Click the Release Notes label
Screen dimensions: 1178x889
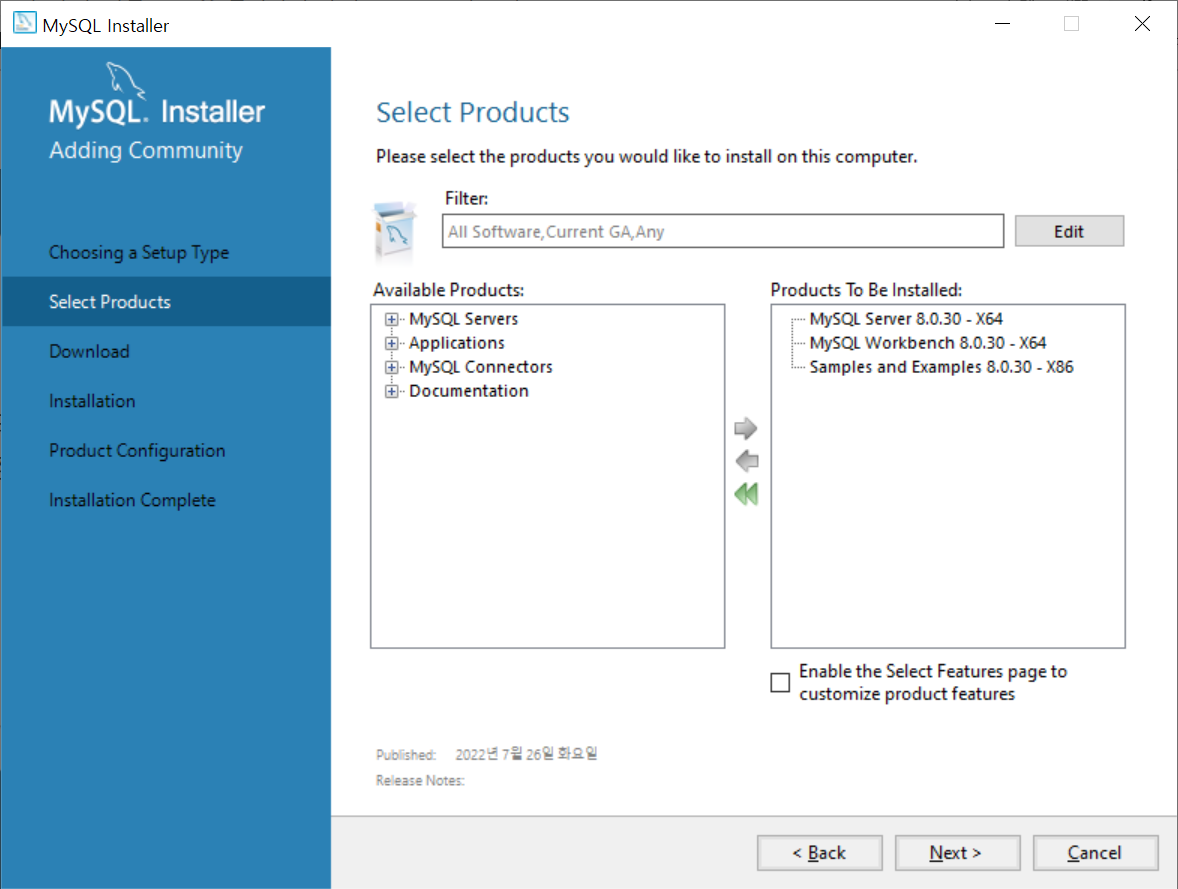click(420, 781)
